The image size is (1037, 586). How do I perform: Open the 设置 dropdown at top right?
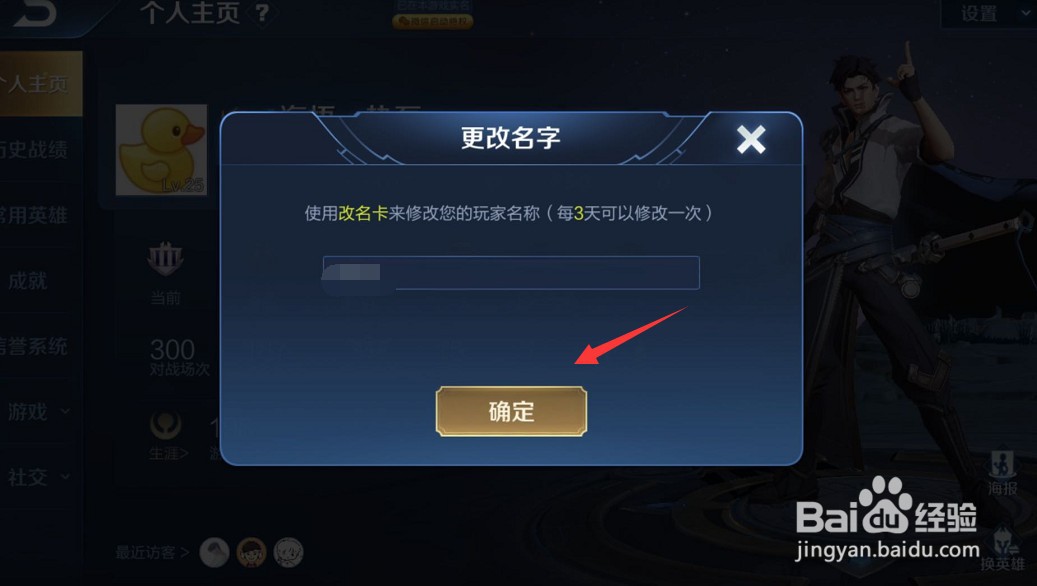tap(989, 13)
